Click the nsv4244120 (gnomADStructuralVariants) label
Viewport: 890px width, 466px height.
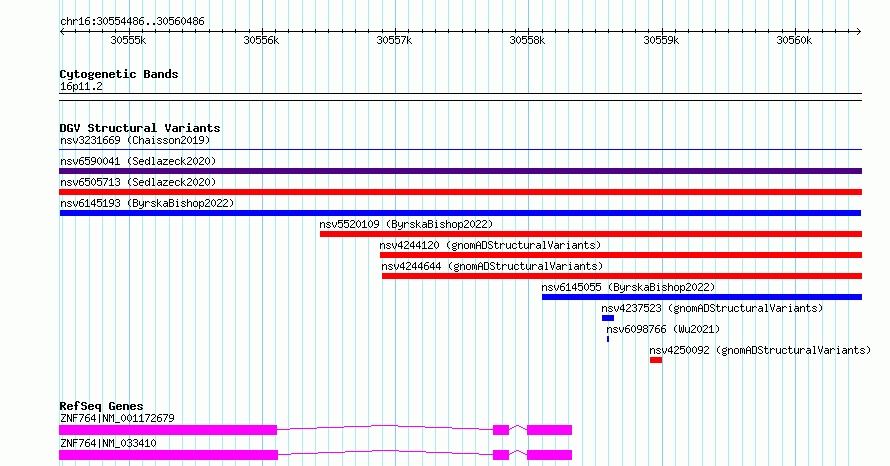[490, 245]
